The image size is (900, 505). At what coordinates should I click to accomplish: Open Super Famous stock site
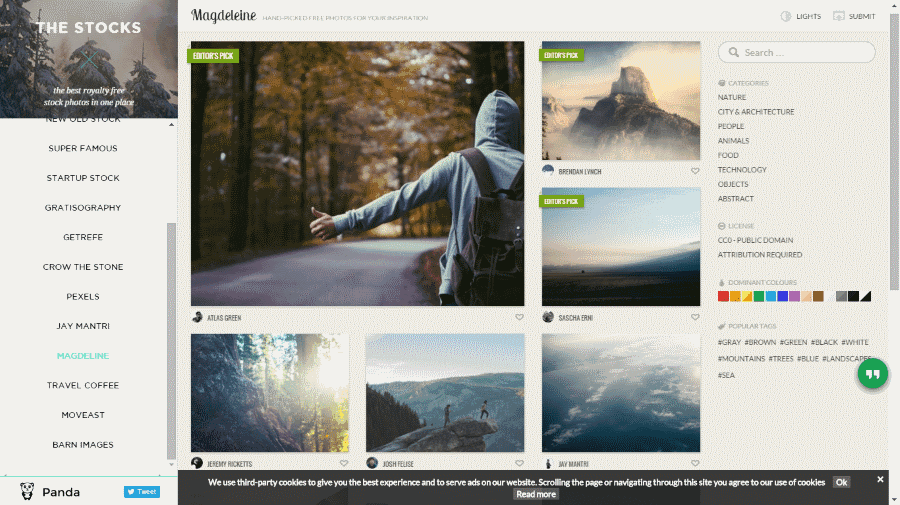(x=83, y=148)
